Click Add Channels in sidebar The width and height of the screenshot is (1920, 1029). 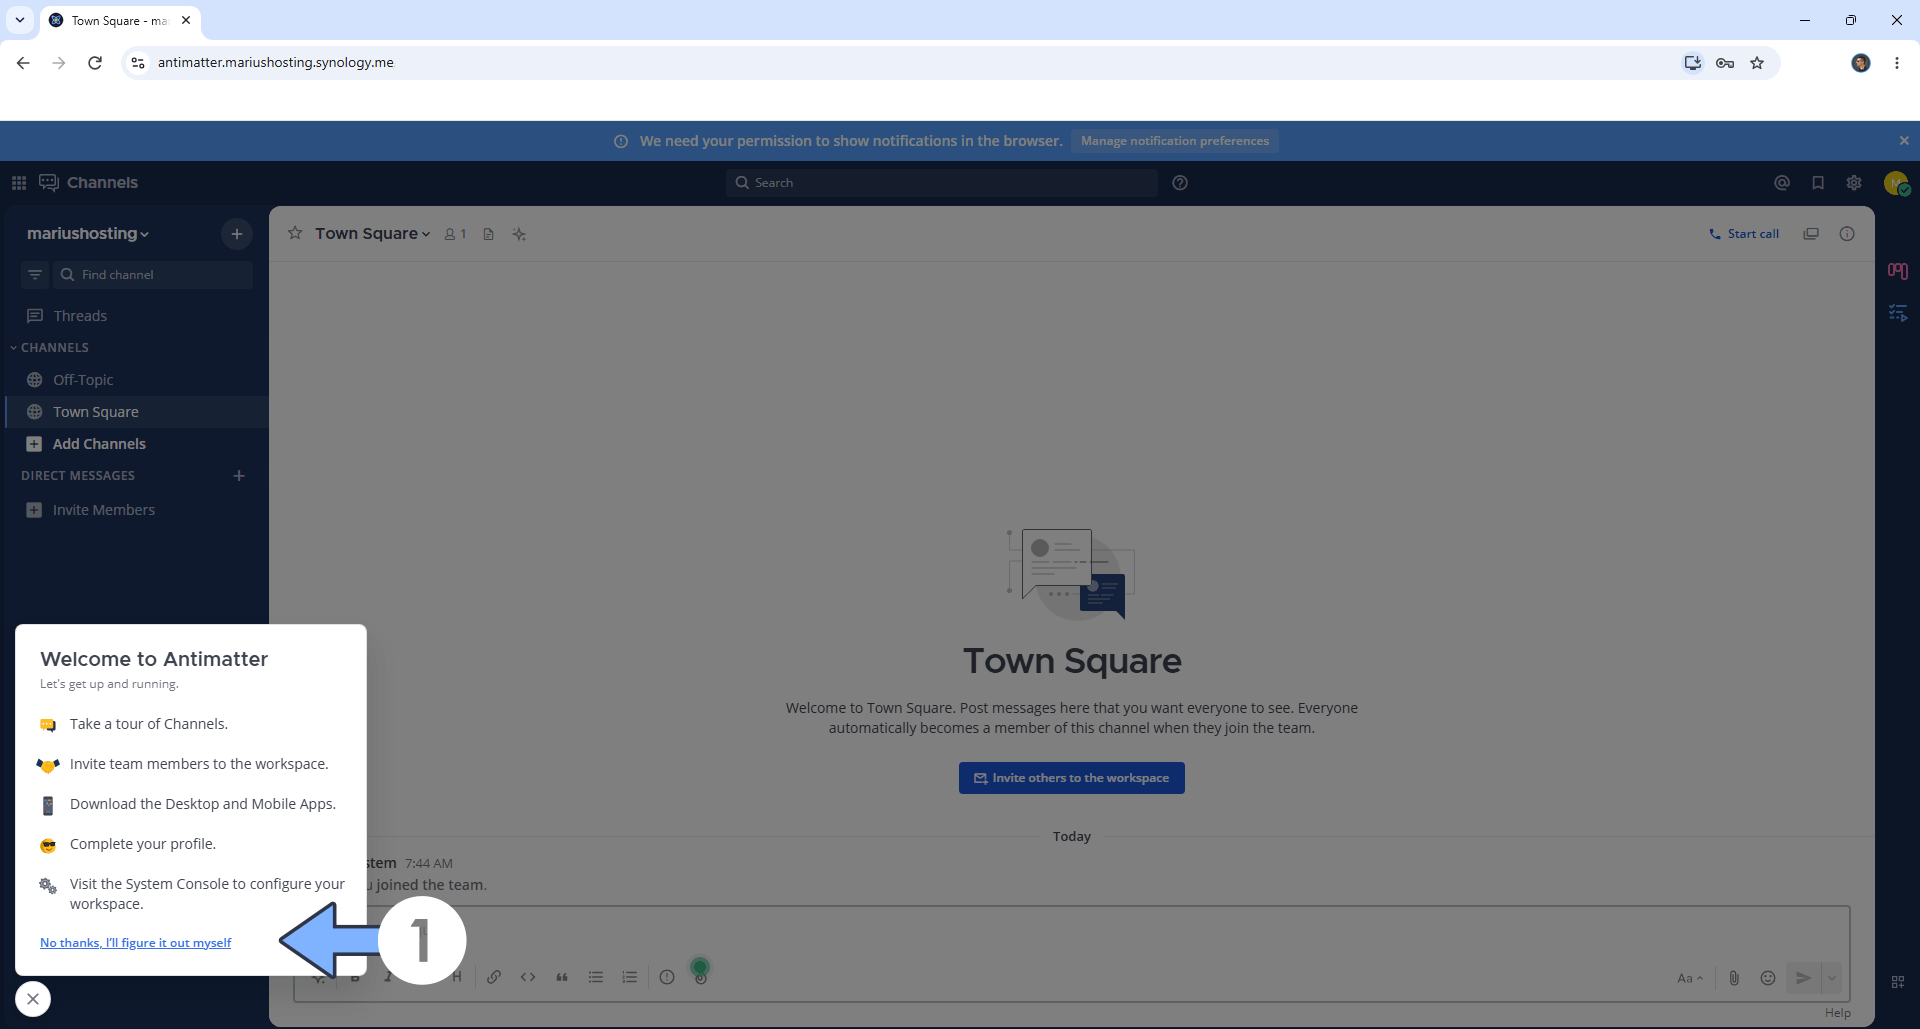[x=136, y=444]
